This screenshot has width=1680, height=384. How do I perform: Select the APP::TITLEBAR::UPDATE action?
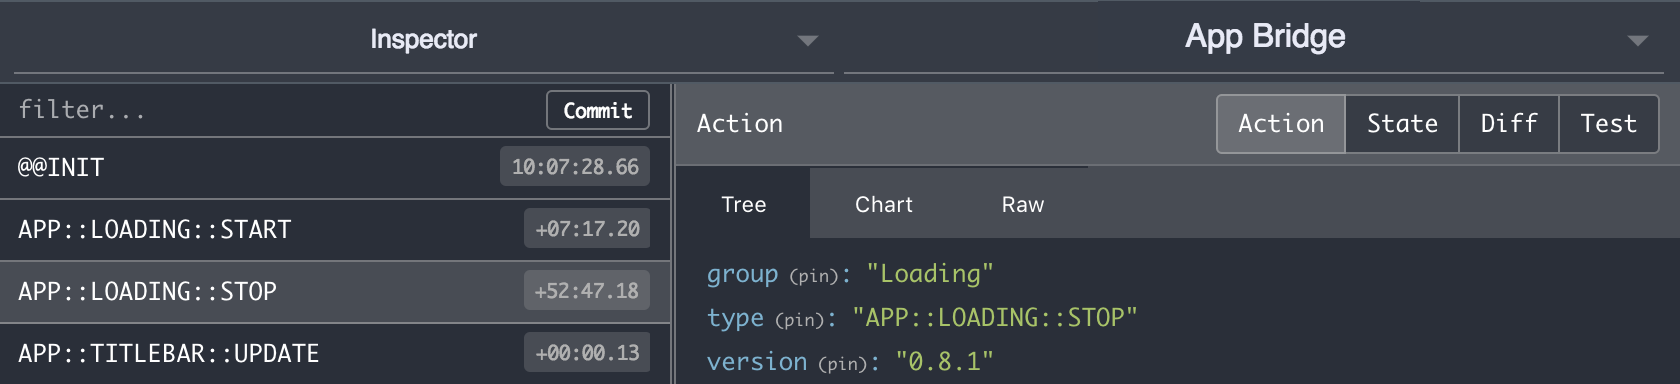point(335,353)
